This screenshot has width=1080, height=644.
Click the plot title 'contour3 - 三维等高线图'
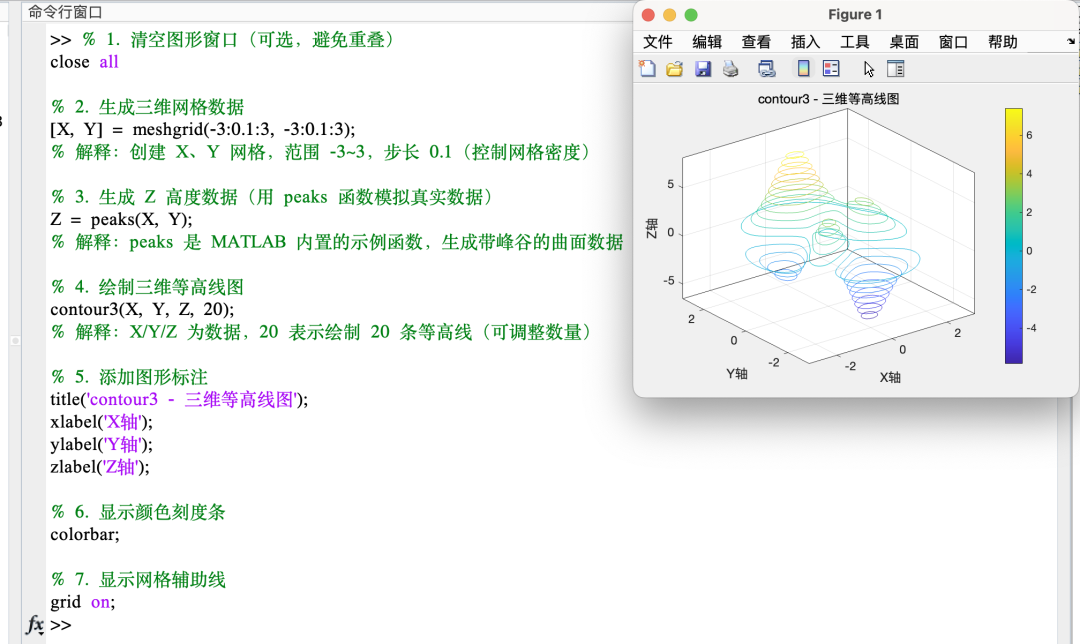click(829, 99)
